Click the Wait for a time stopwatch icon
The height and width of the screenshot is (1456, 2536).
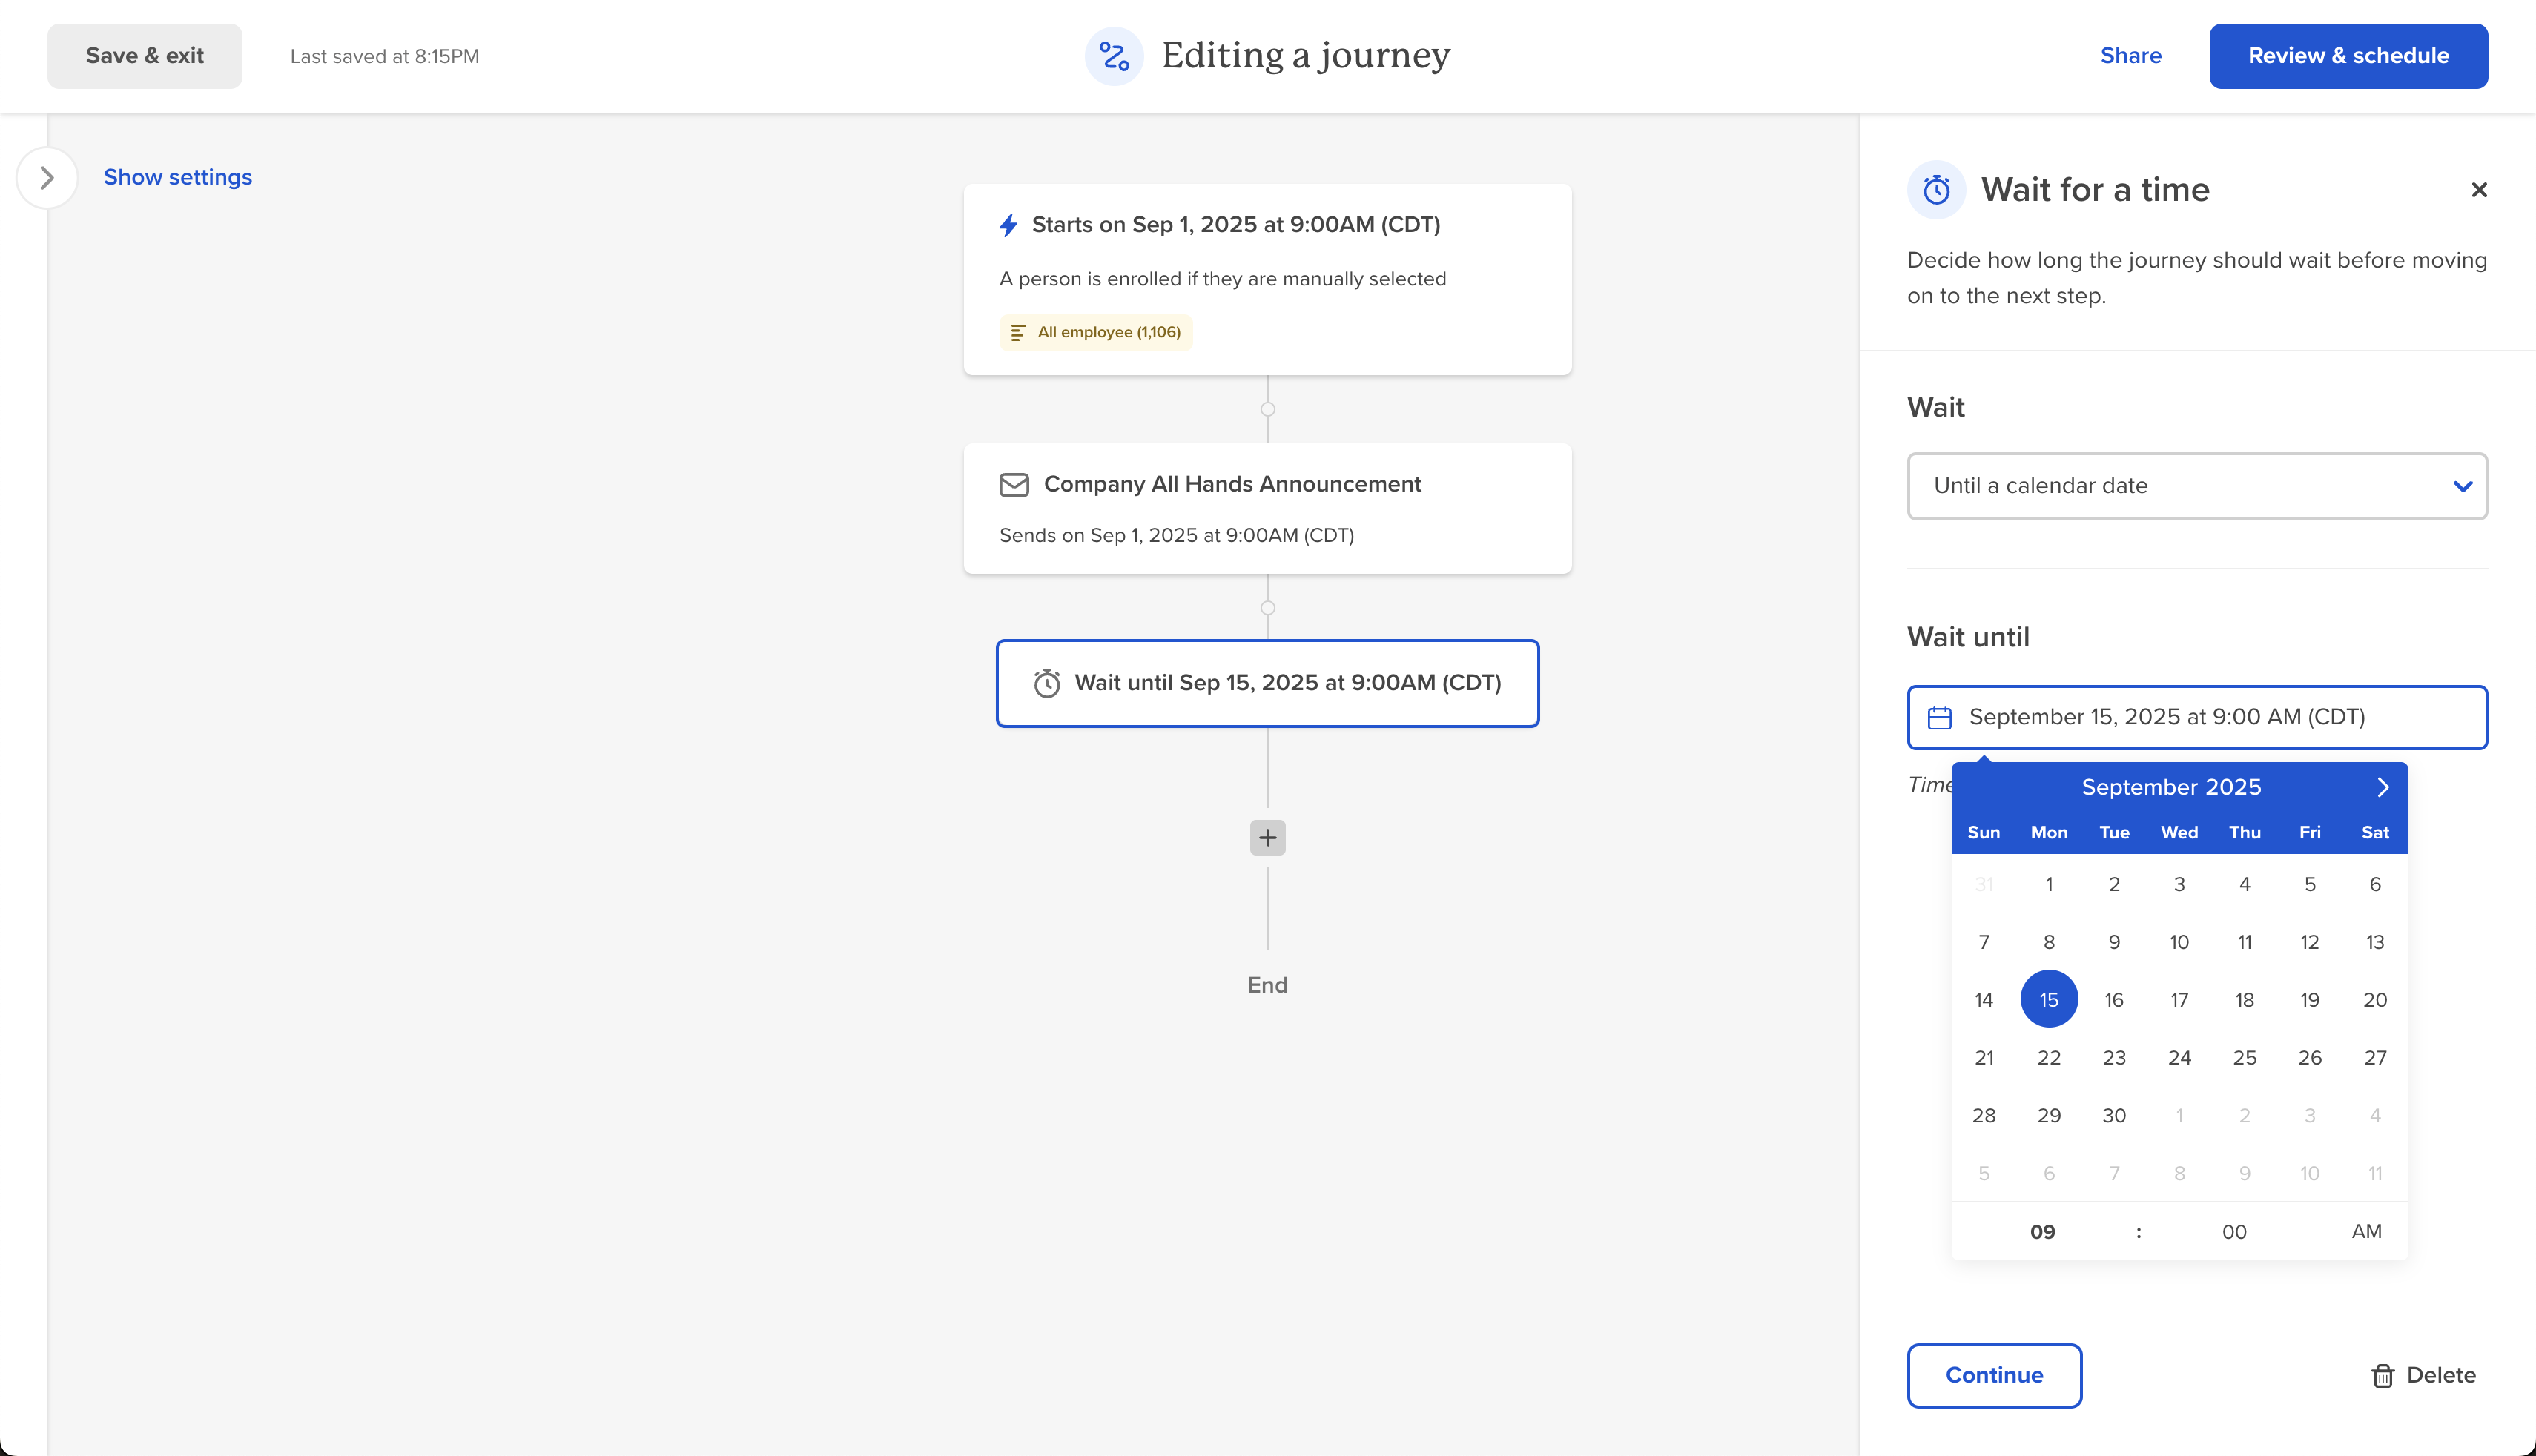click(1935, 189)
